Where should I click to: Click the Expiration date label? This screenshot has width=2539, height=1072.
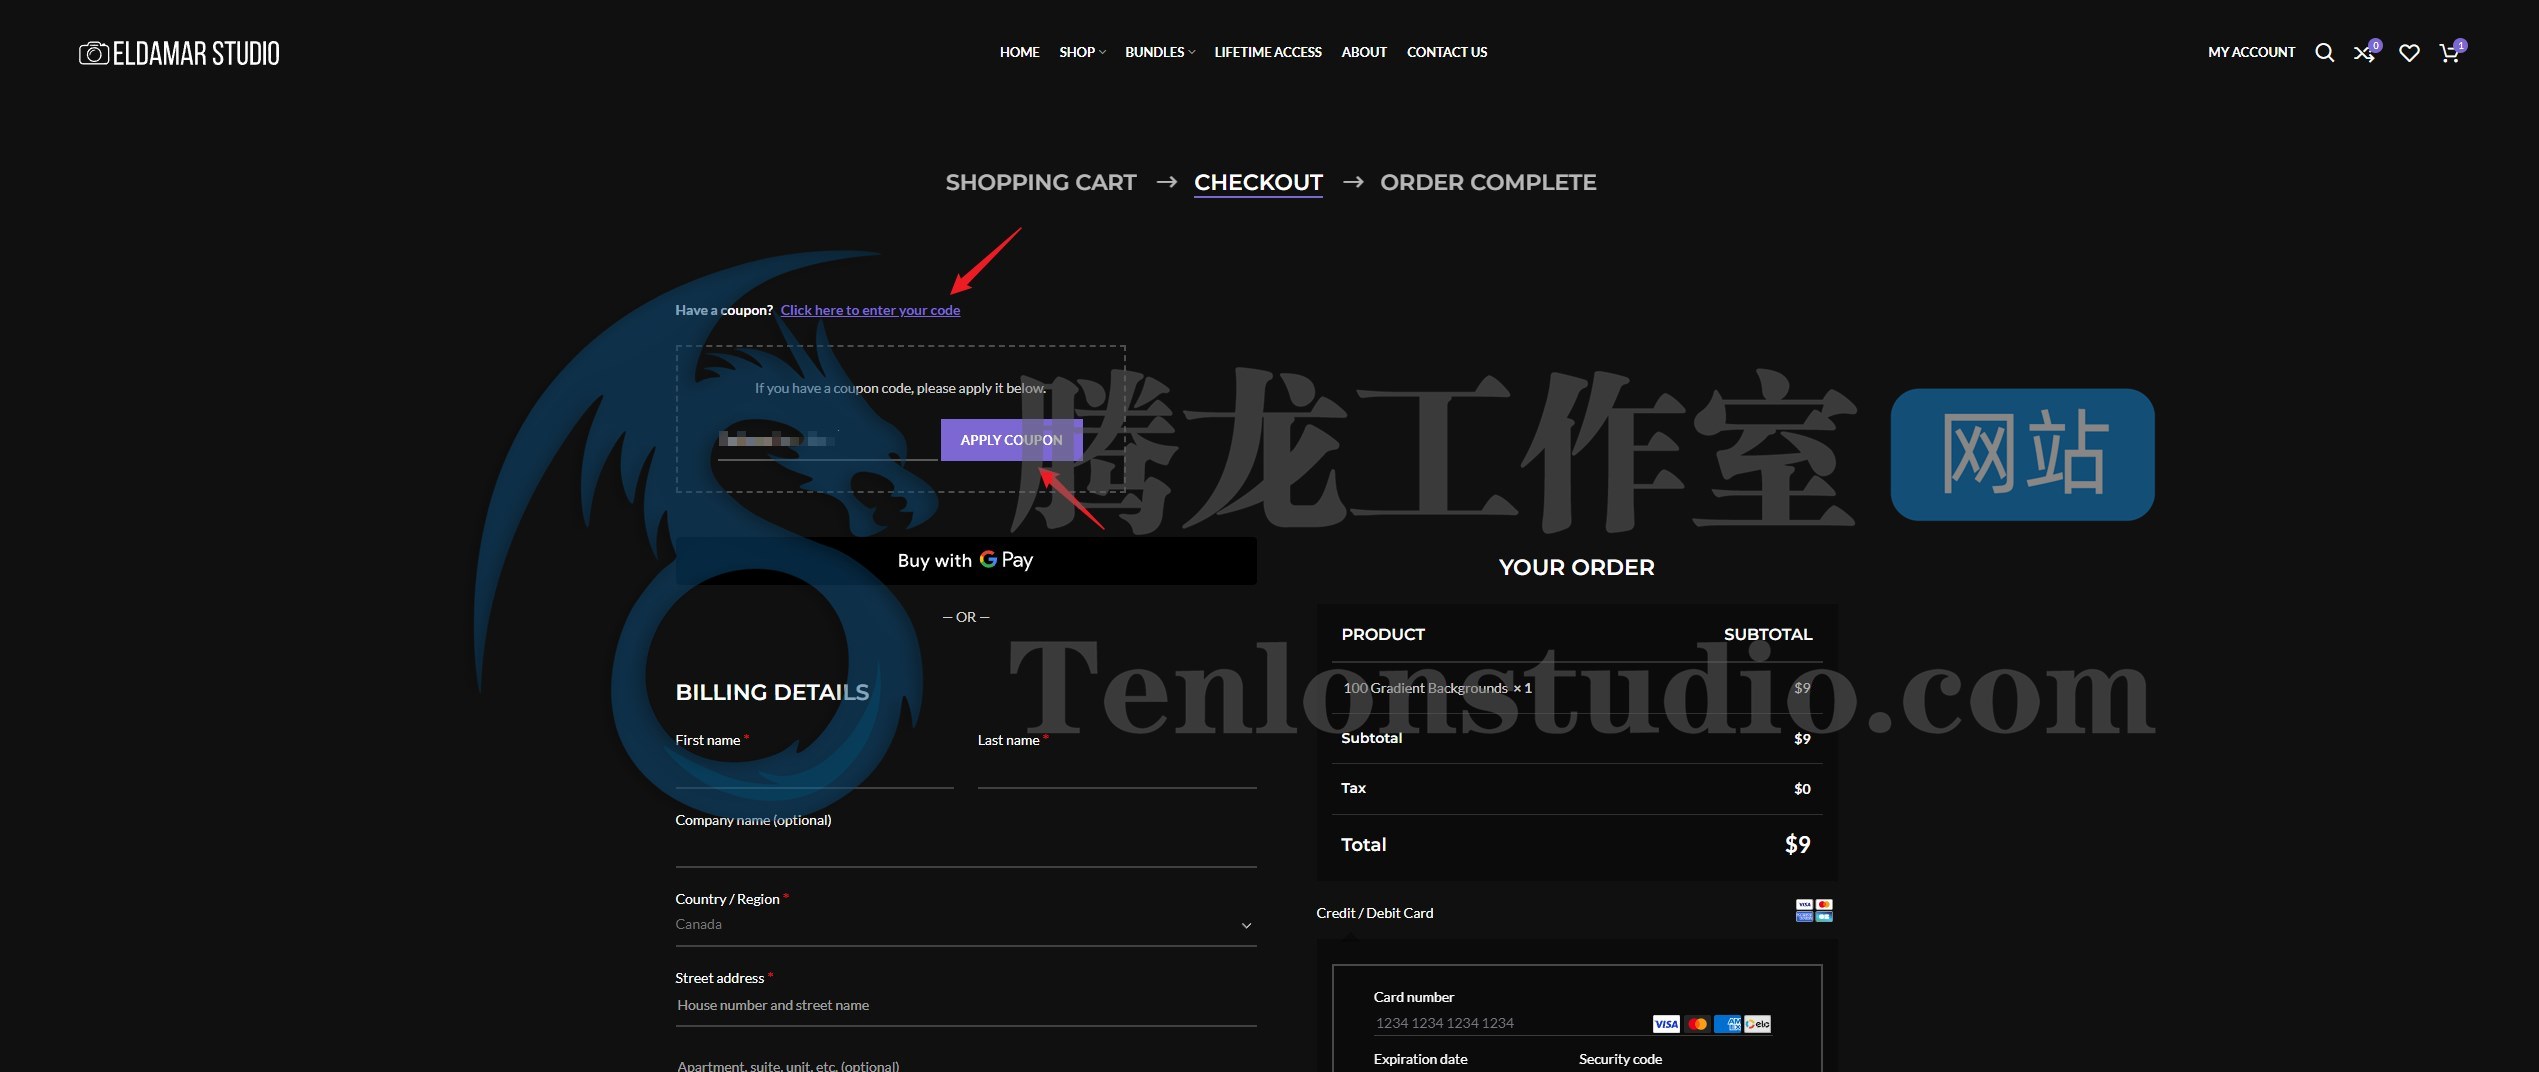coord(1420,1059)
